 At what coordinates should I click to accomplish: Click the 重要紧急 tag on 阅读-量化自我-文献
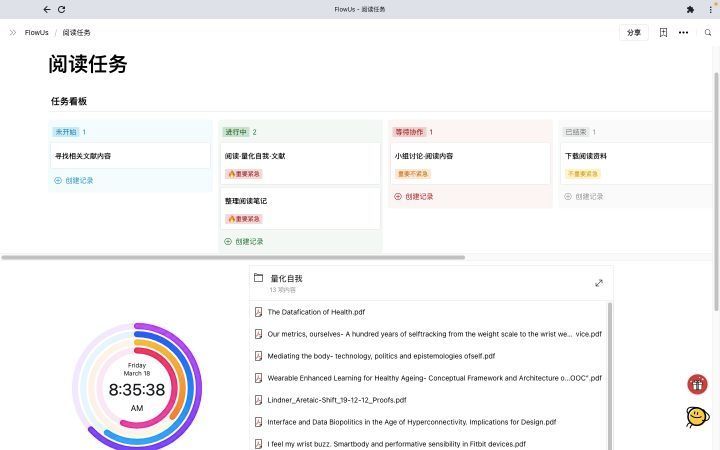[x=244, y=174]
